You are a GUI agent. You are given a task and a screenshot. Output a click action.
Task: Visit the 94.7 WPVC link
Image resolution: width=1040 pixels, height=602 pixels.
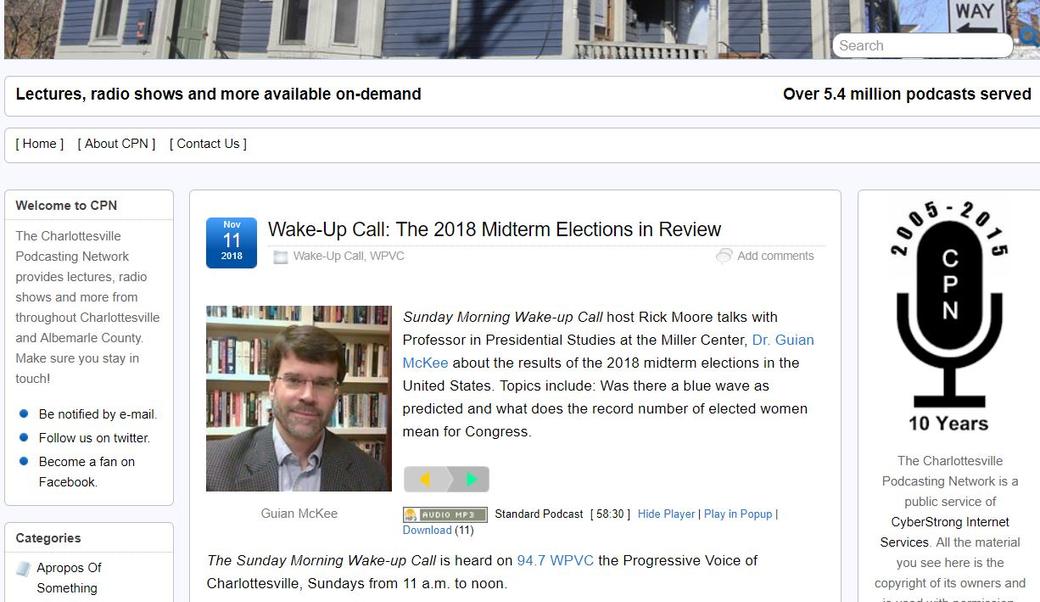point(555,560)
